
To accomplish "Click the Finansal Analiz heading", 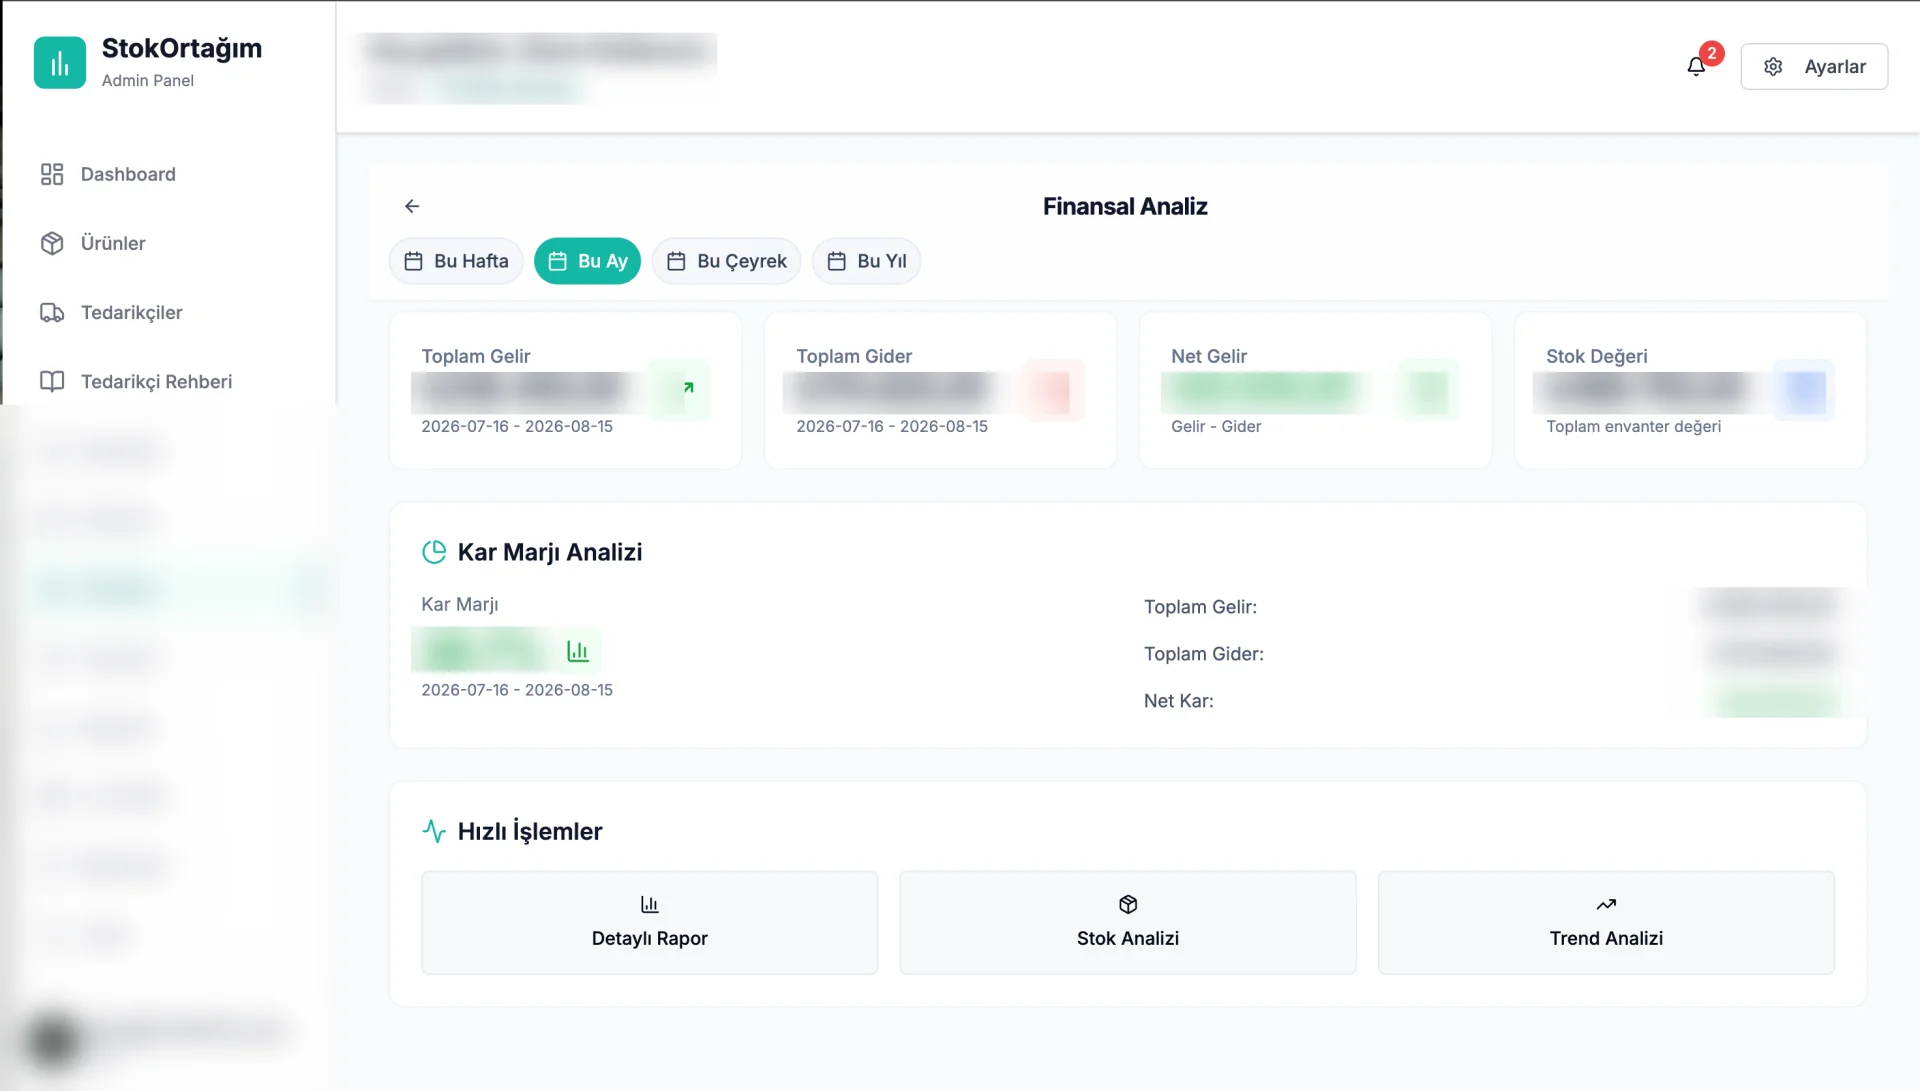I will (1125, 206).
